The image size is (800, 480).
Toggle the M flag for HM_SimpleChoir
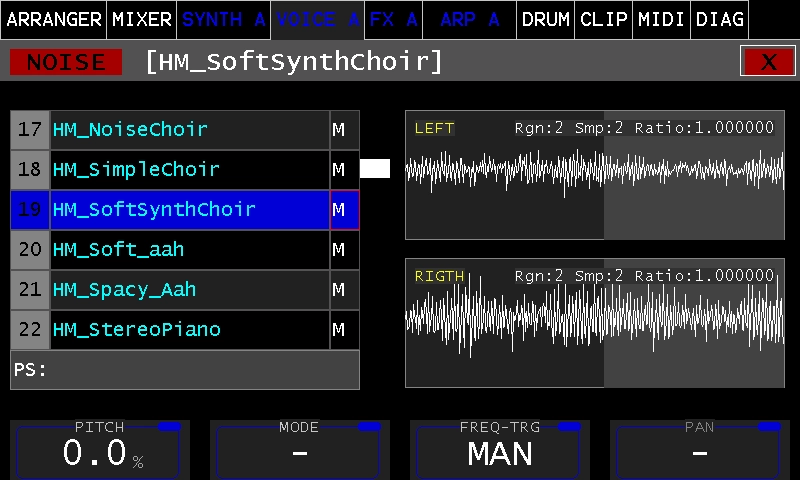pos(344,169)
